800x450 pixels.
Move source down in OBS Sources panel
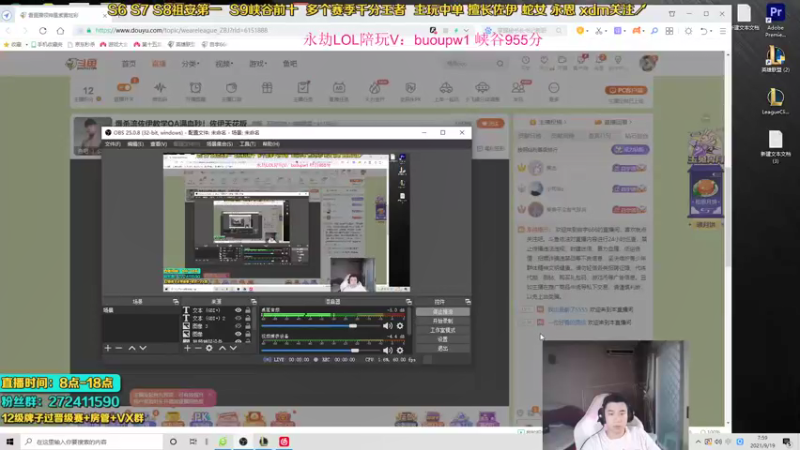(x=233, y=348)
